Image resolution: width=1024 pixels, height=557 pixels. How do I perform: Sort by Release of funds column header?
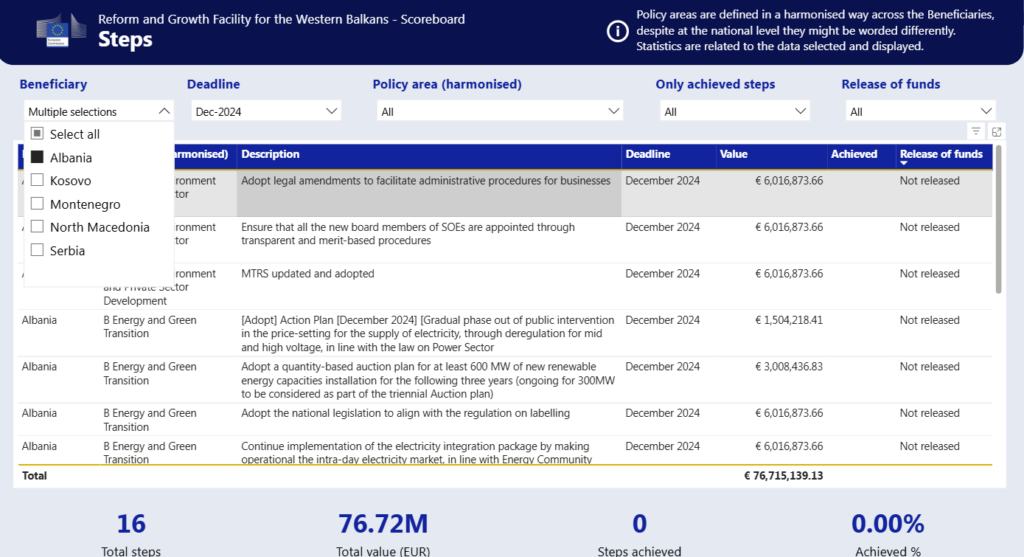coord(941,154)
